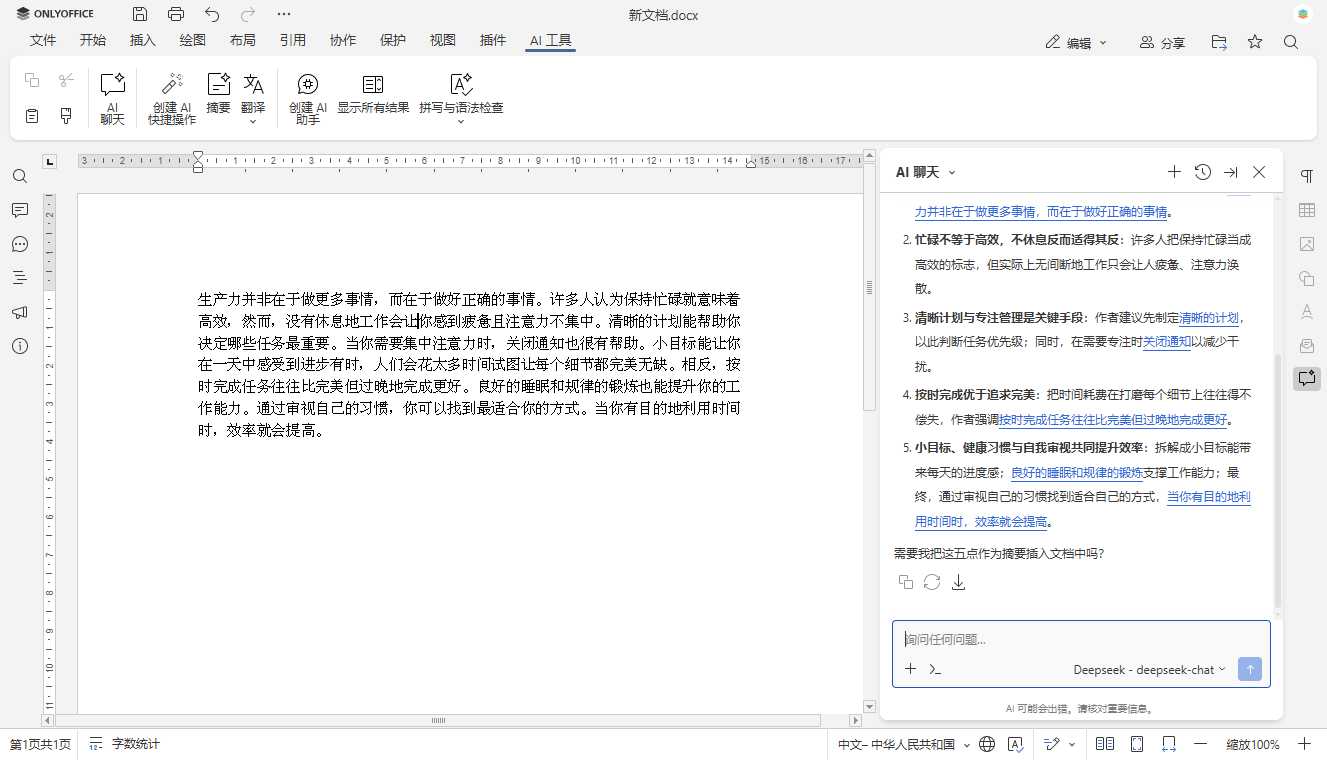Switch to the 插件 tab

coord(493,40)
